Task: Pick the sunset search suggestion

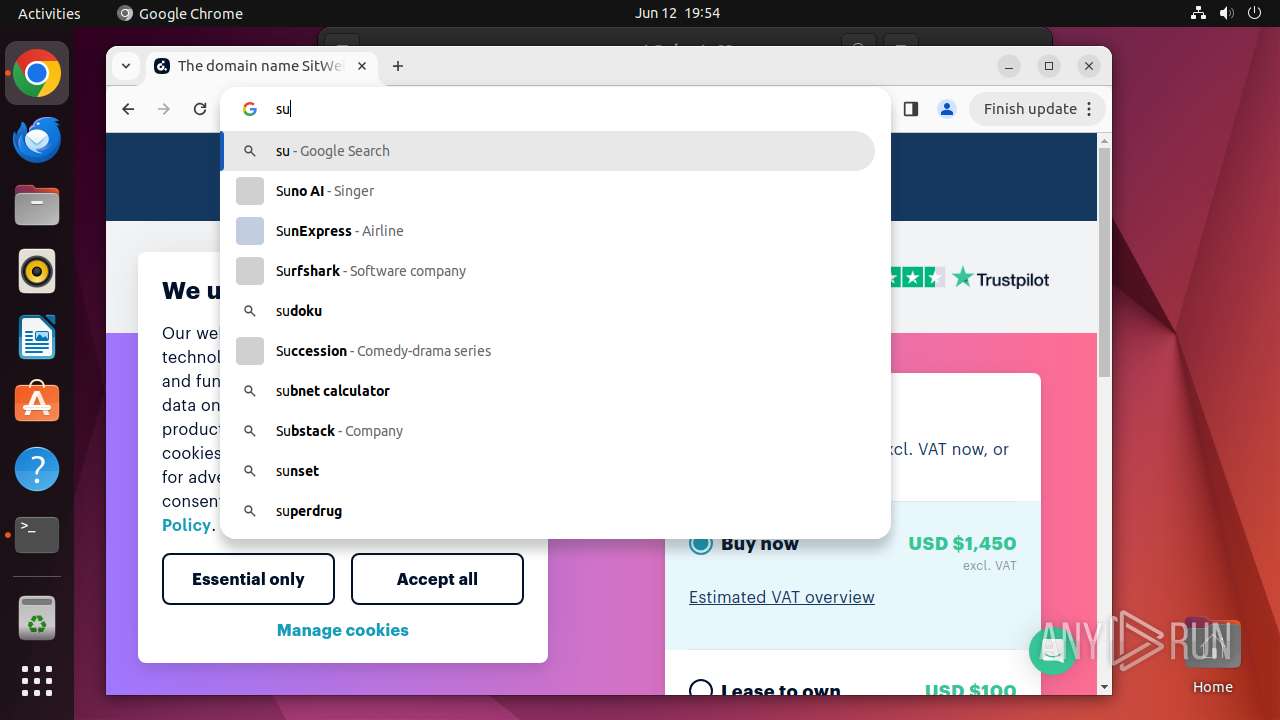Action: point(548,471)
